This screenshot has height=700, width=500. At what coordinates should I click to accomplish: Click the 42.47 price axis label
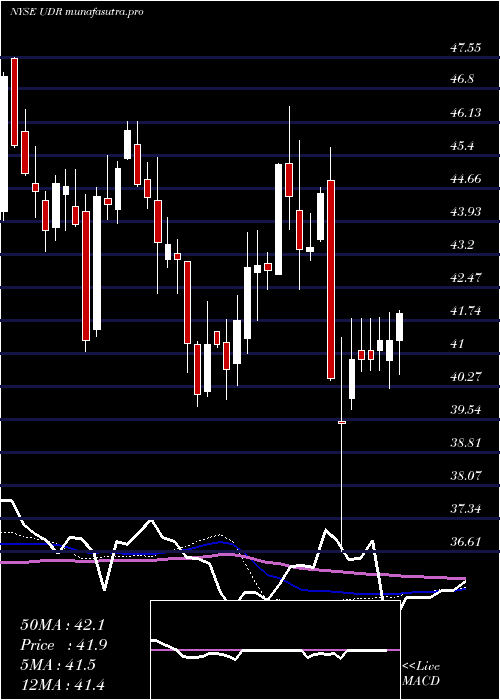(466, 278)
